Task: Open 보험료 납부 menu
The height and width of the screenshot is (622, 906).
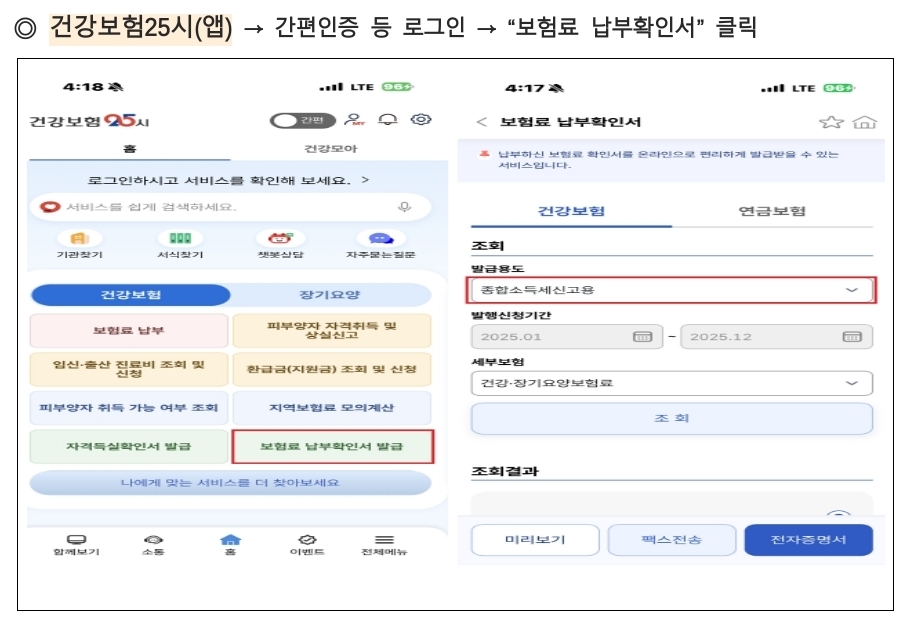Action: [x=129, y=331]
